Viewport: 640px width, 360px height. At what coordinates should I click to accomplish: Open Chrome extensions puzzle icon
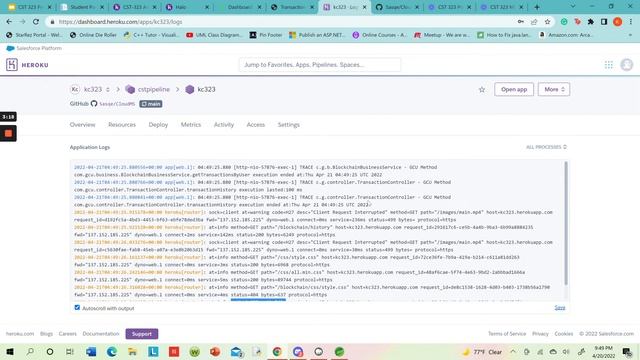click(591, 22)
